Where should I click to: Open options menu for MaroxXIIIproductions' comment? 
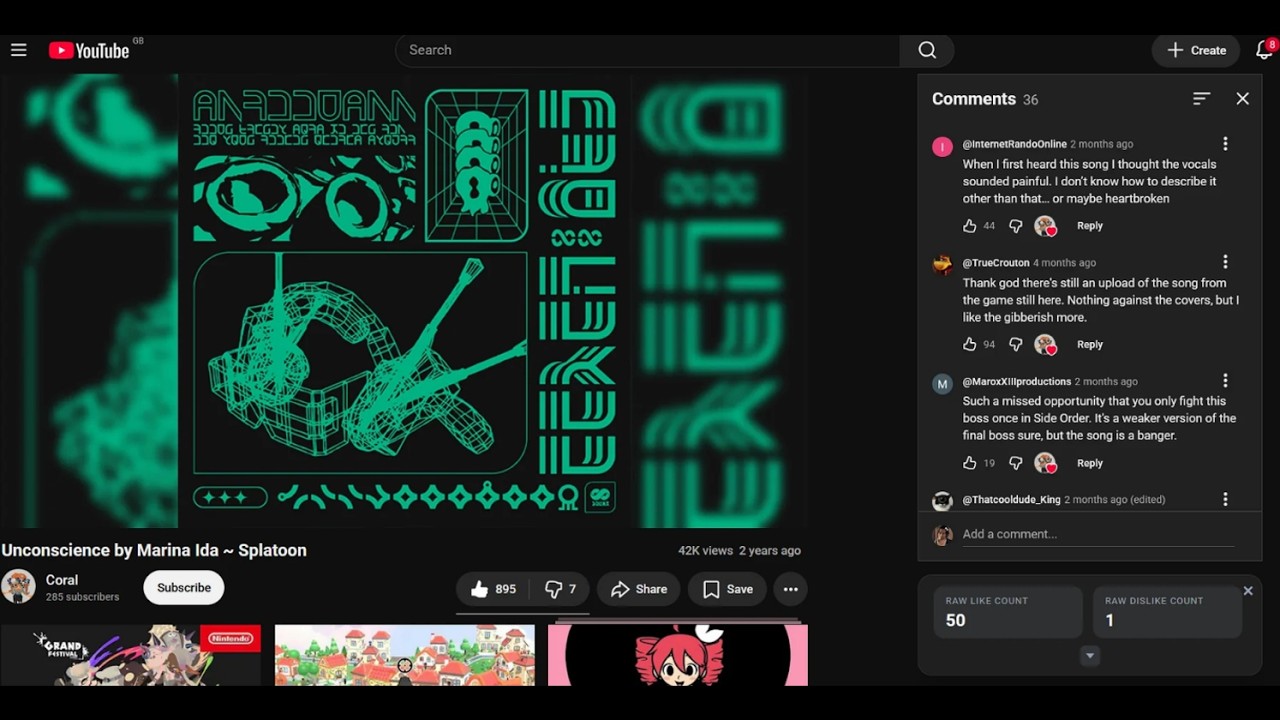coord(1225,381)
